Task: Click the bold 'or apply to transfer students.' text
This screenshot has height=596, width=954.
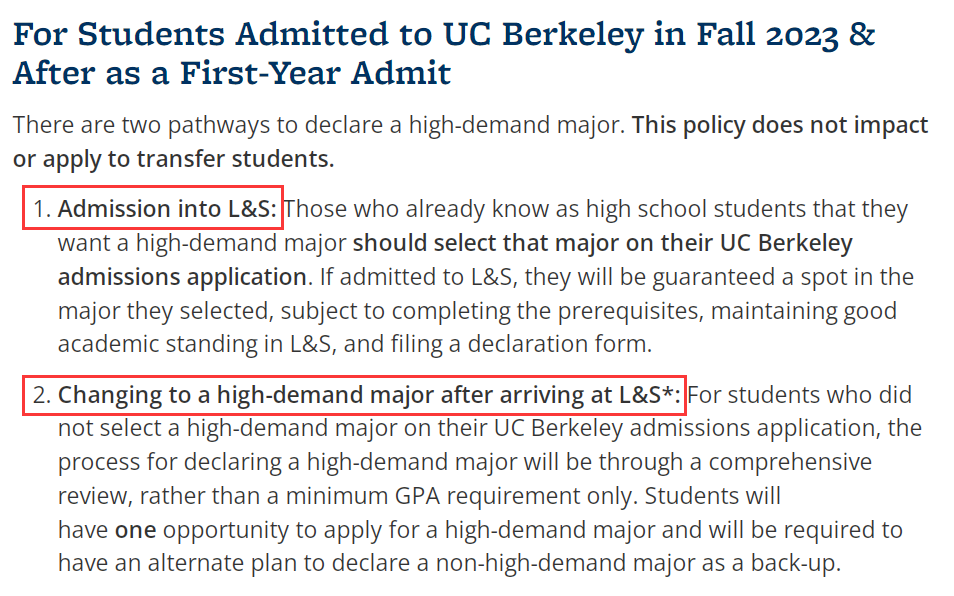Action: (x=173, y=159)
